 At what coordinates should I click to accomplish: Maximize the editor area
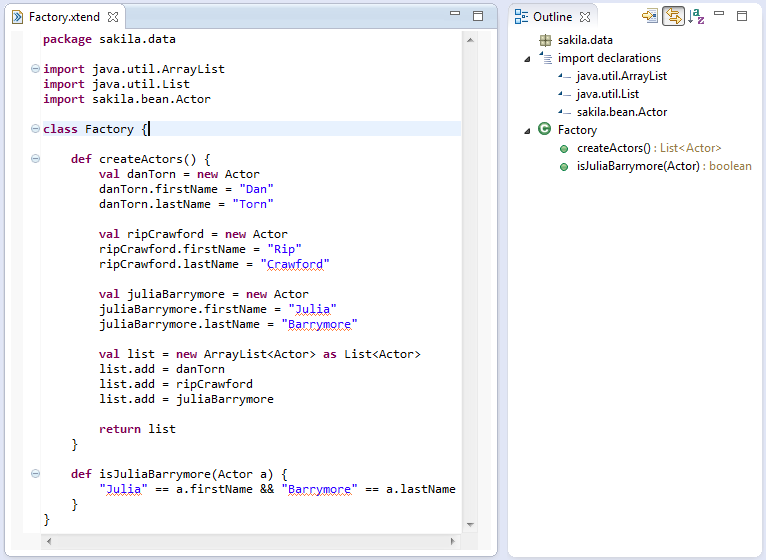pos(478,15)
